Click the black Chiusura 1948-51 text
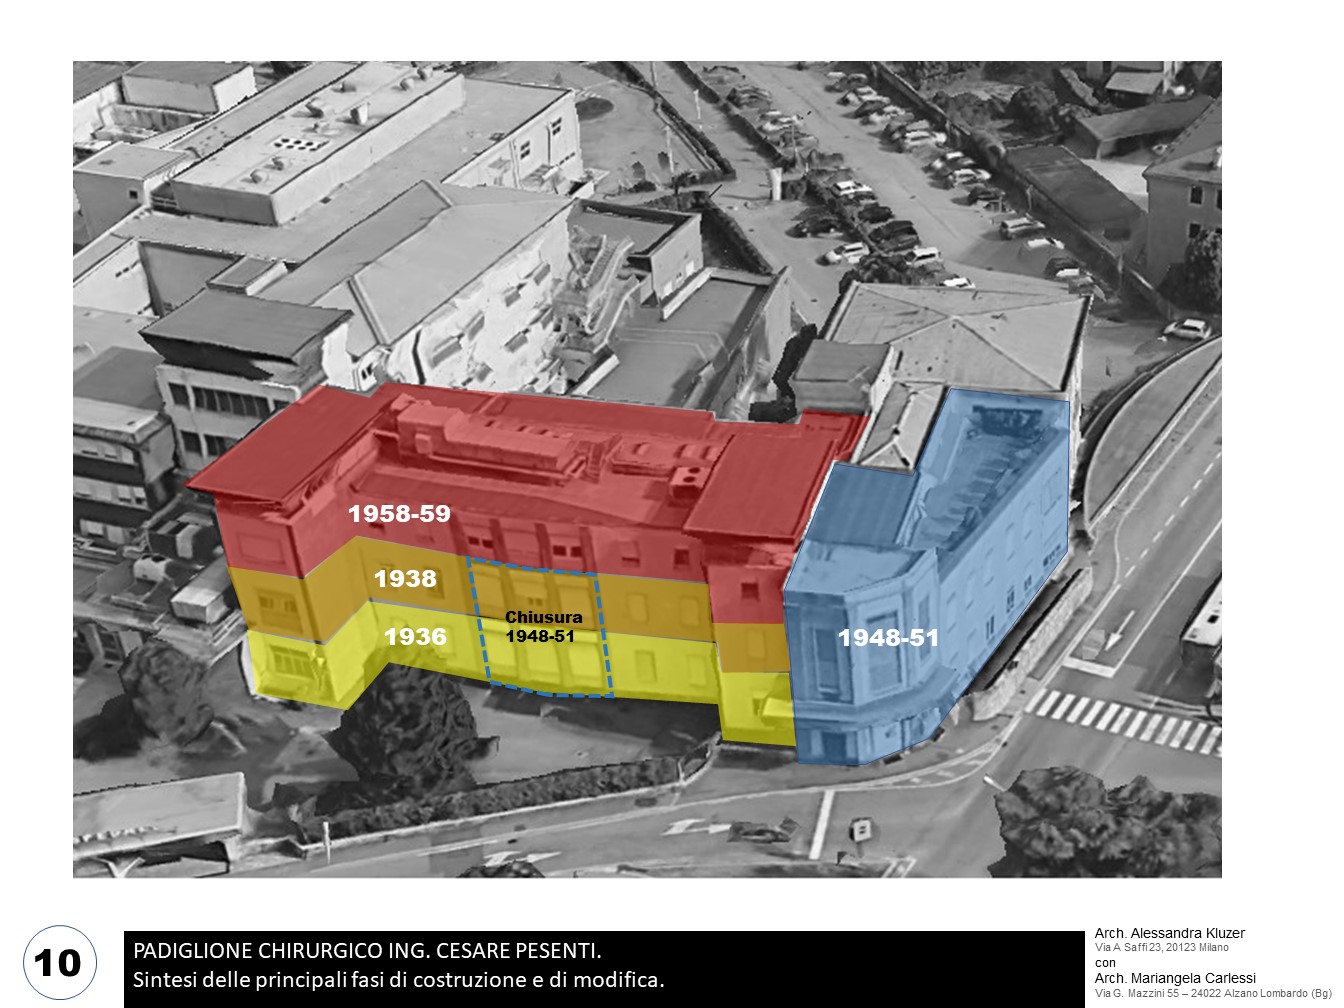This screenshot has height=1008, width=1344. click(543, 627)
